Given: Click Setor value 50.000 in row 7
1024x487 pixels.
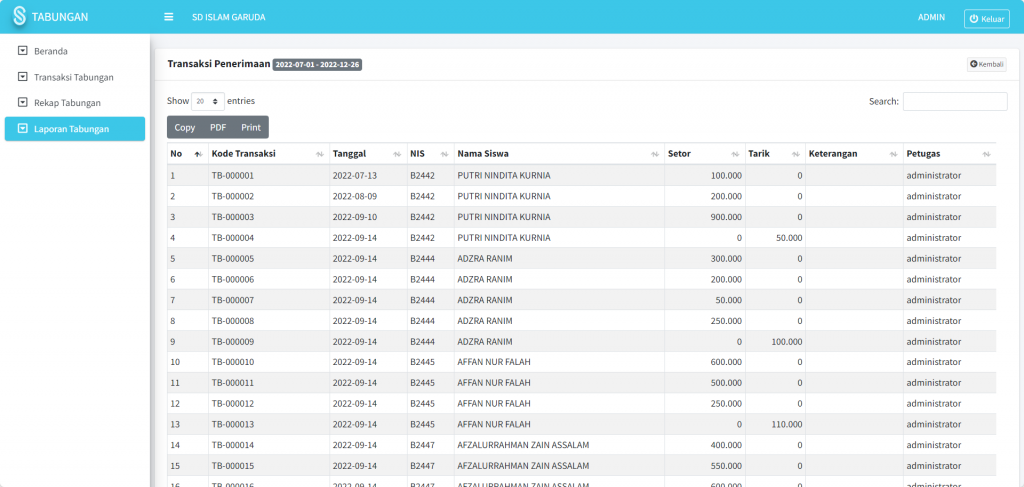Looking at the screenshot, I should point(729,300).
